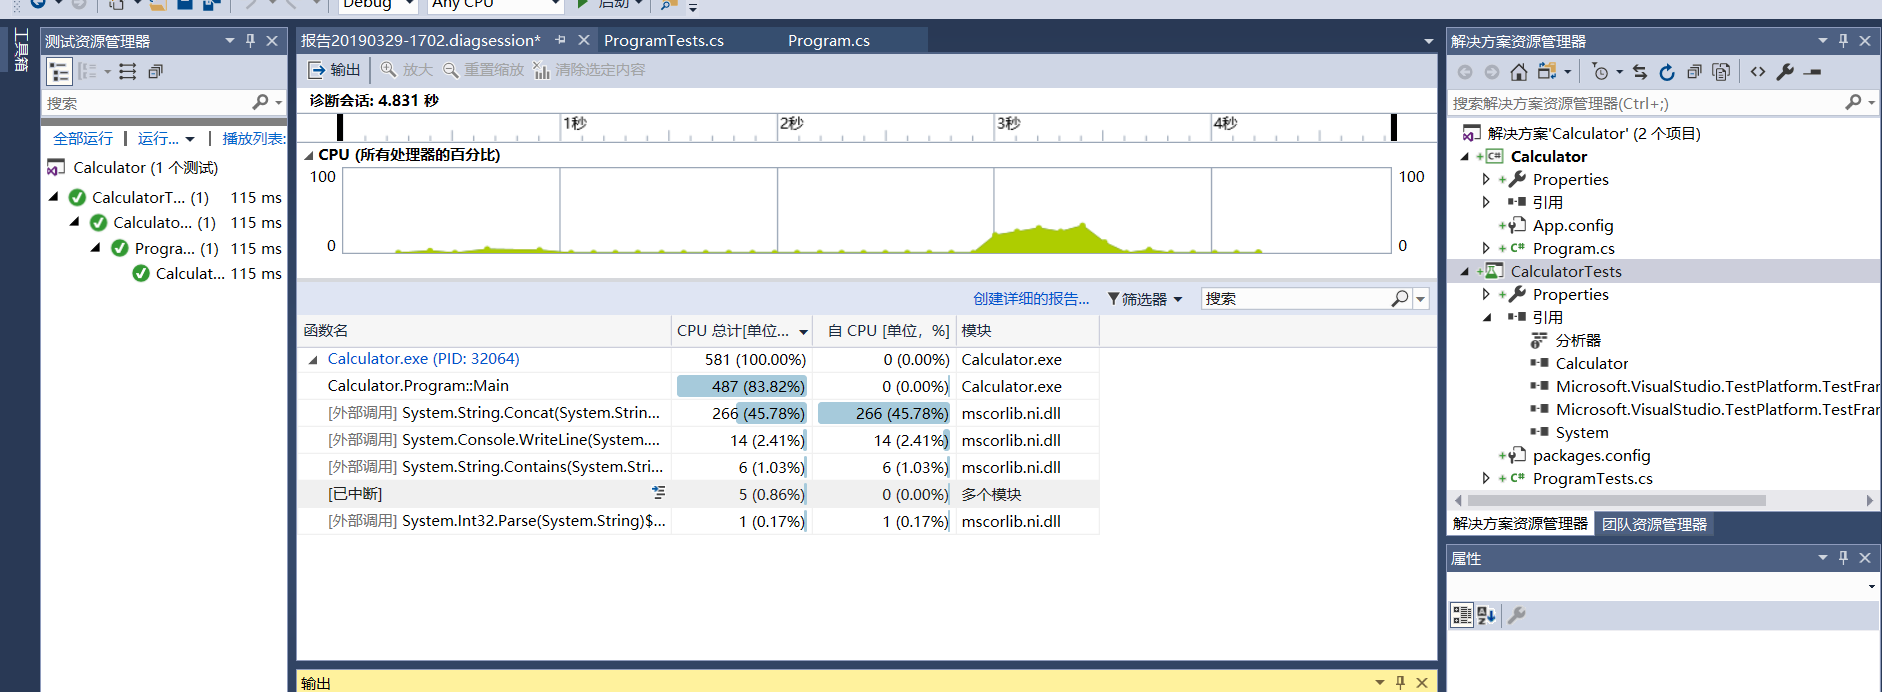Screen dimensions: 1882x692
Task: Click Collapse All icon in Solution Explorer toolbar
Action: point(1694,72)
